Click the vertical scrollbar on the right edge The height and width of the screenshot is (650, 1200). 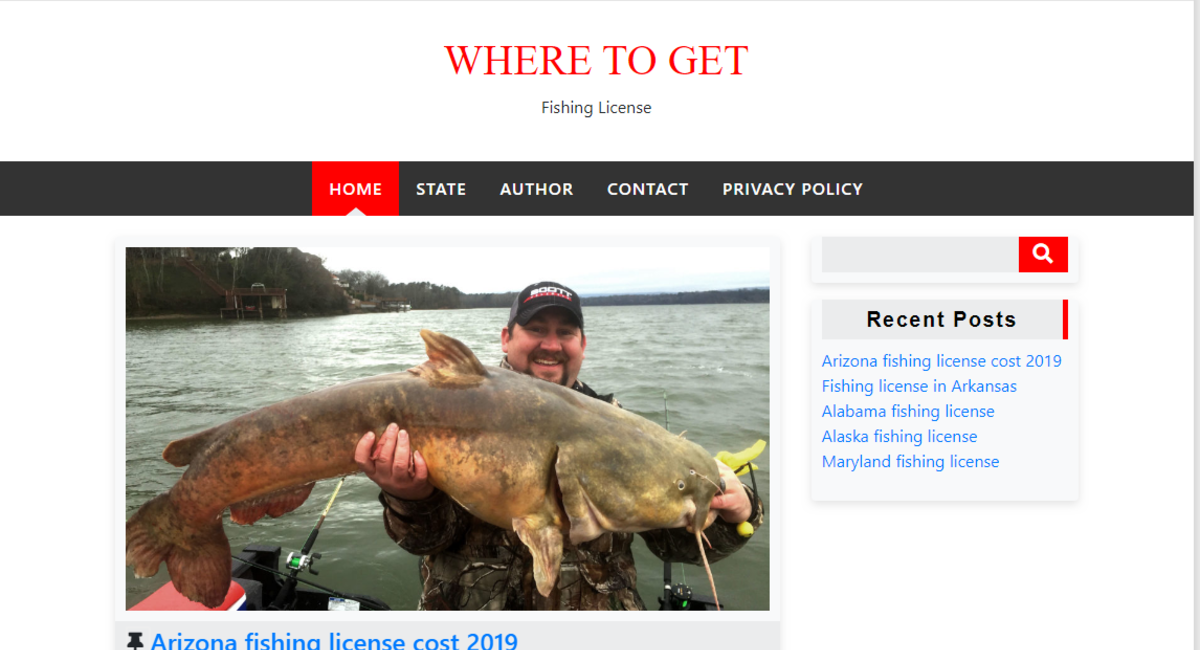(1197, 325)
